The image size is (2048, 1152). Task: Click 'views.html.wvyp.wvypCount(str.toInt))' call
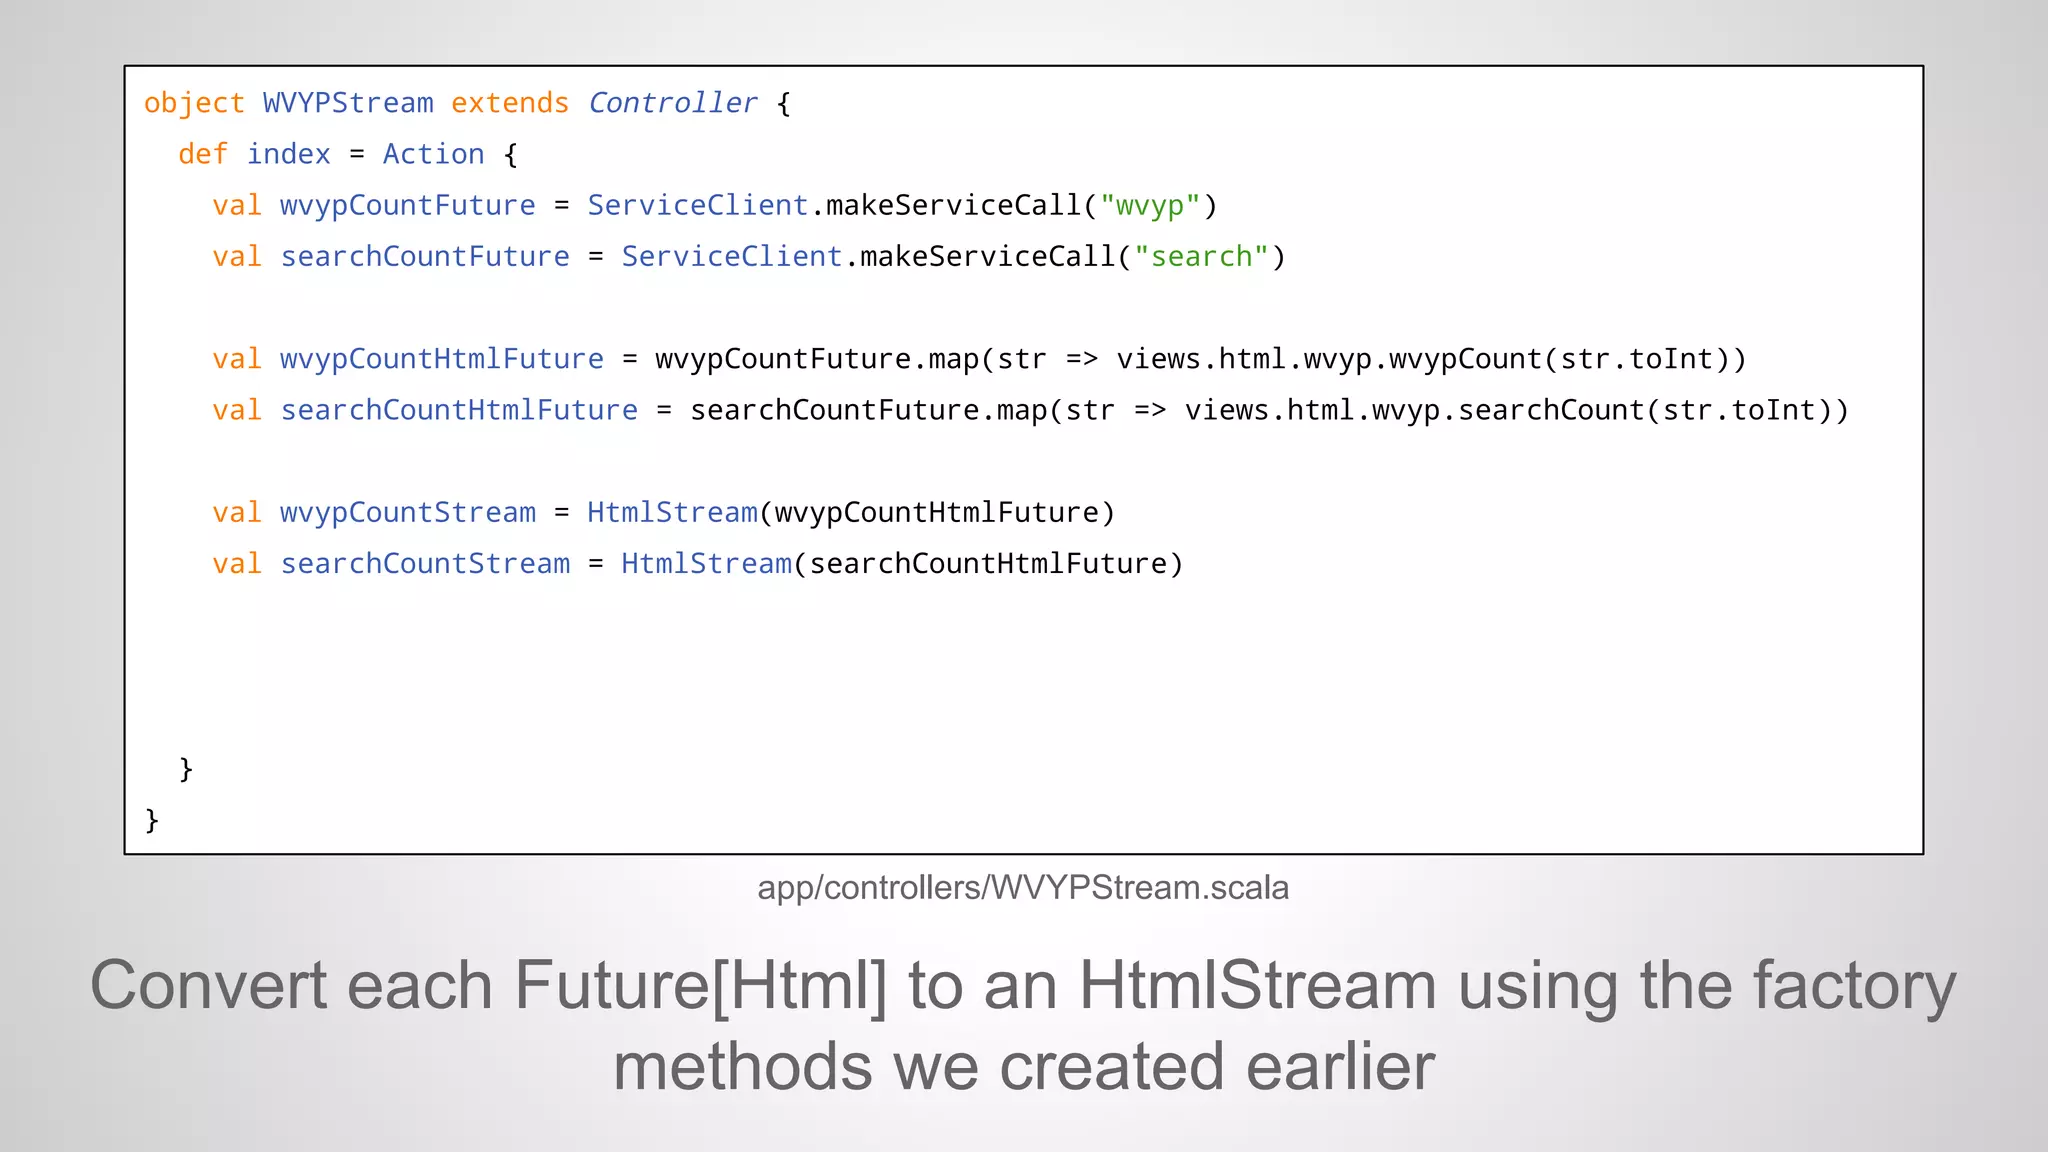(x=1431, y=359)
